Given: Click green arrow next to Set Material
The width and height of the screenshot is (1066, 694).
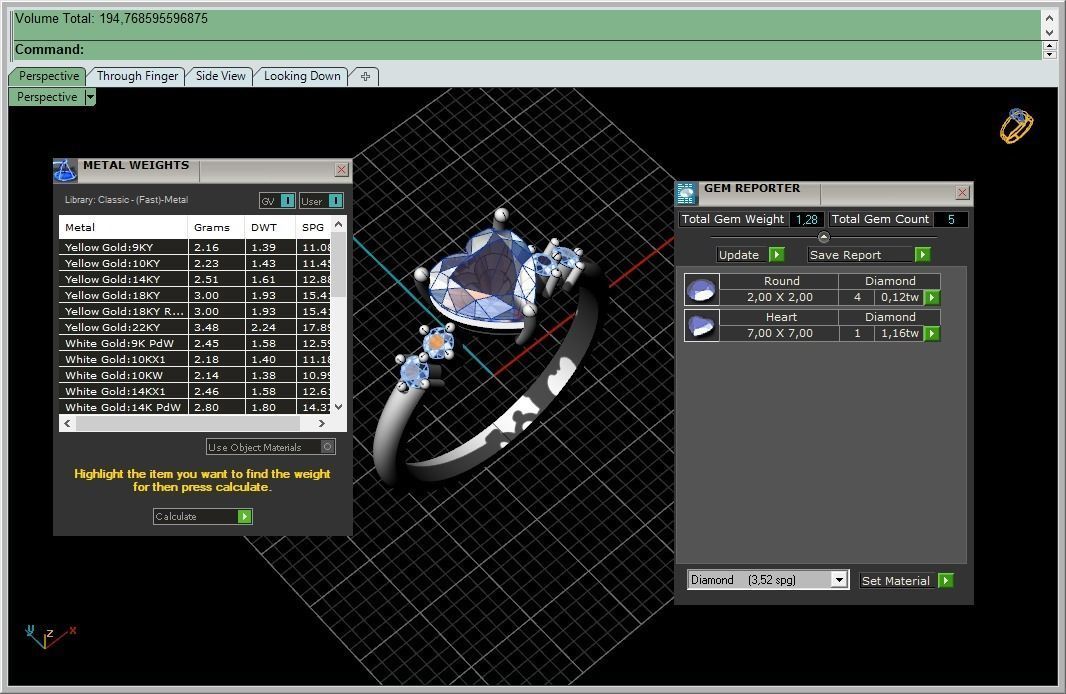Looking at the screenshot, I should coord(946,580).
